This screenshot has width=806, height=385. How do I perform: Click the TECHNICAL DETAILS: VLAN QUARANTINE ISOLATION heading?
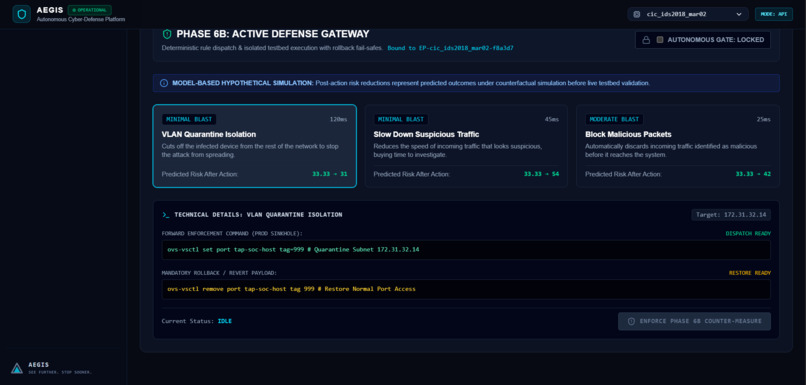258,215
